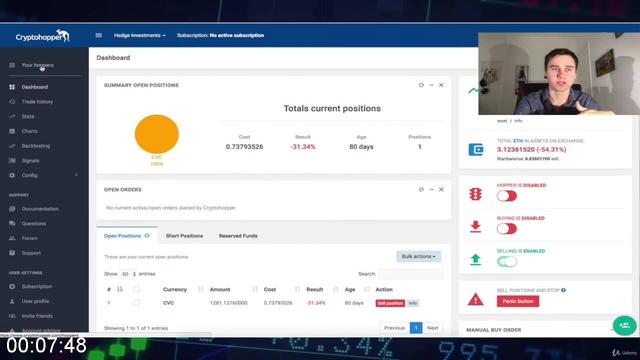The width and height of the screenshot is (640, 360).
Task: Click the orange CVC pie chart
Action: (157, 134)
